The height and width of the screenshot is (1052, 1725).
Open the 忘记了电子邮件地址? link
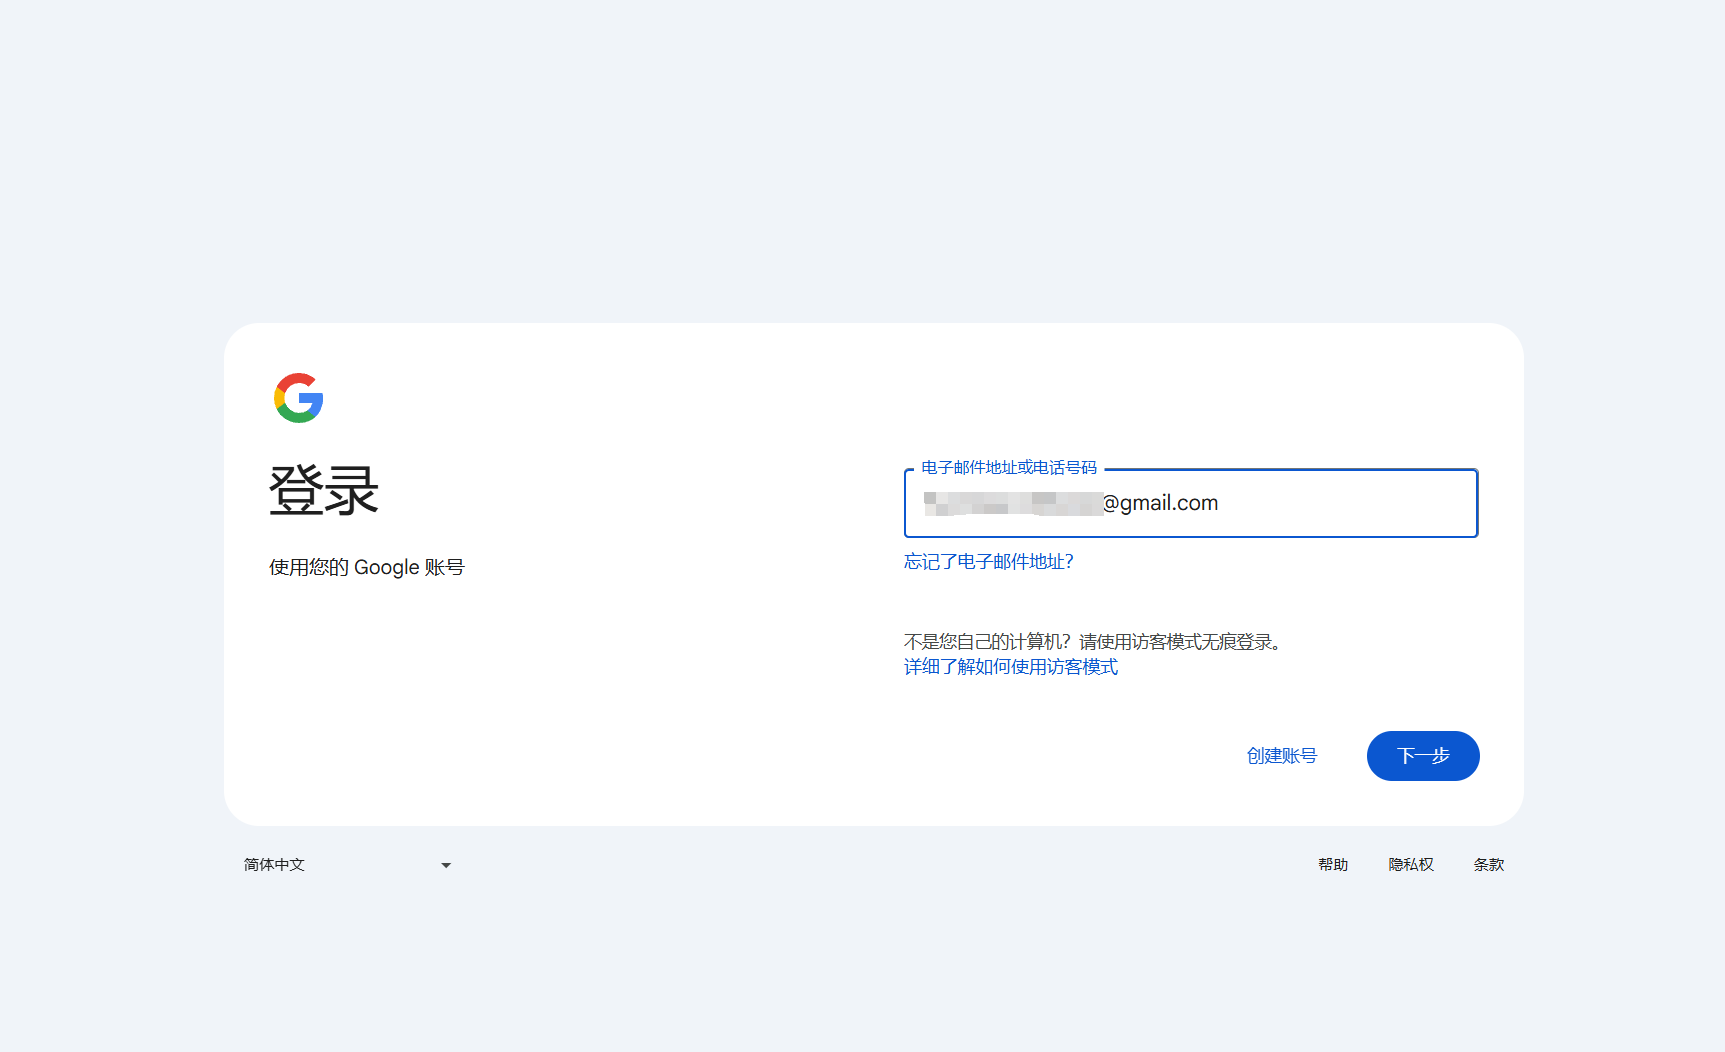[x=989, y=562]
